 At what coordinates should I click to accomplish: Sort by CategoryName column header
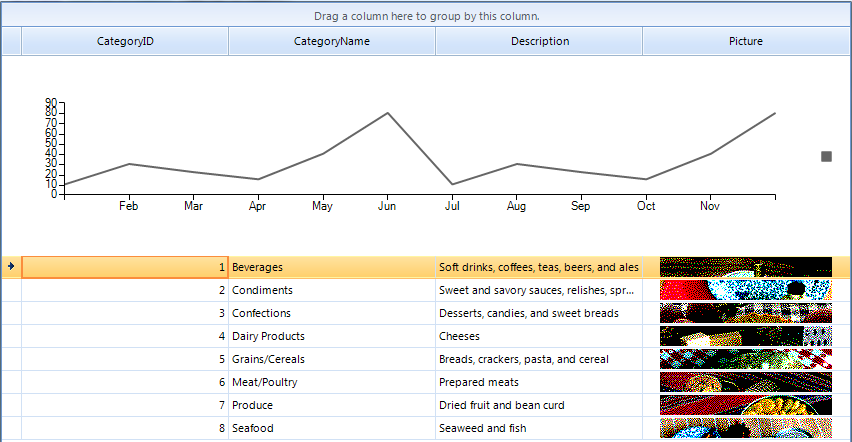pyautogui.click(x=332, y=41)
